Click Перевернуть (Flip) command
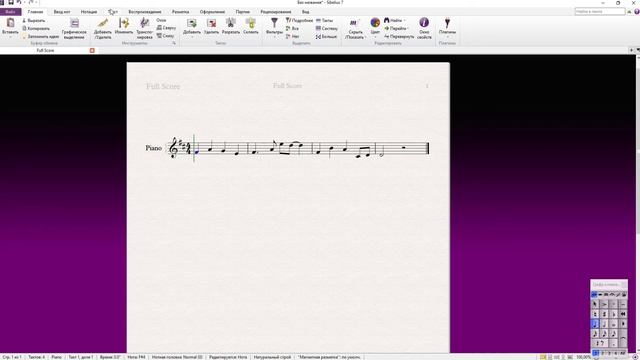This screenshot has width=640, height=360. [x=399, y=37]
